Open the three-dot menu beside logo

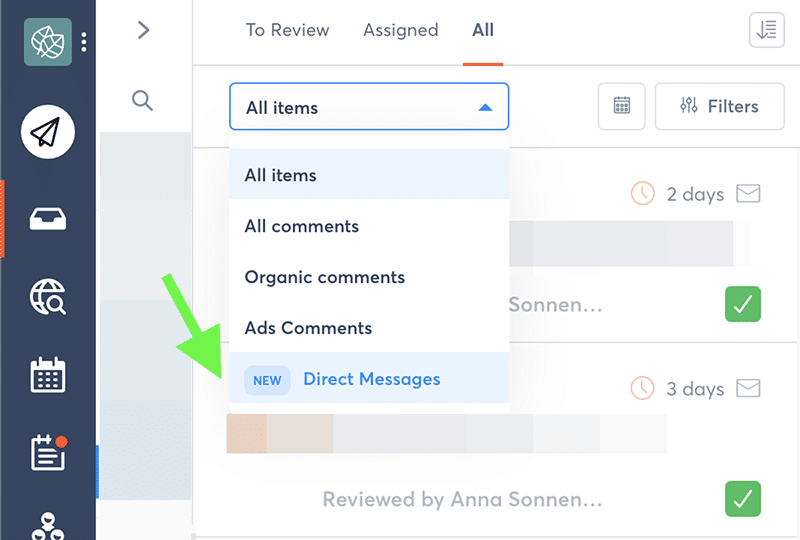coord(84,42)
